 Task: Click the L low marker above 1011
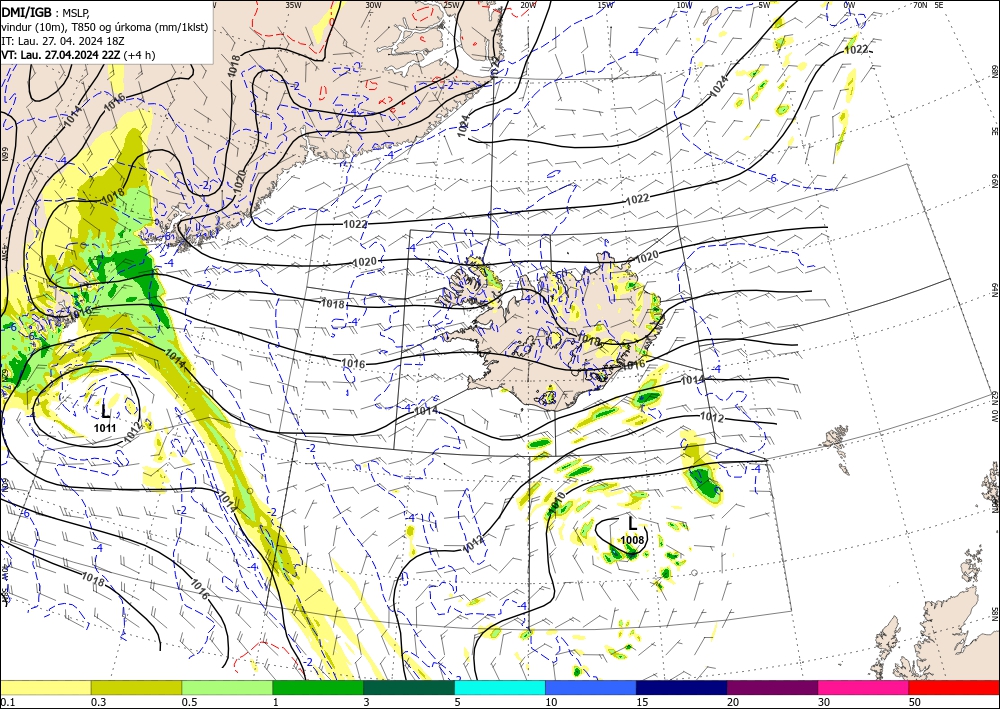[106, 411]
